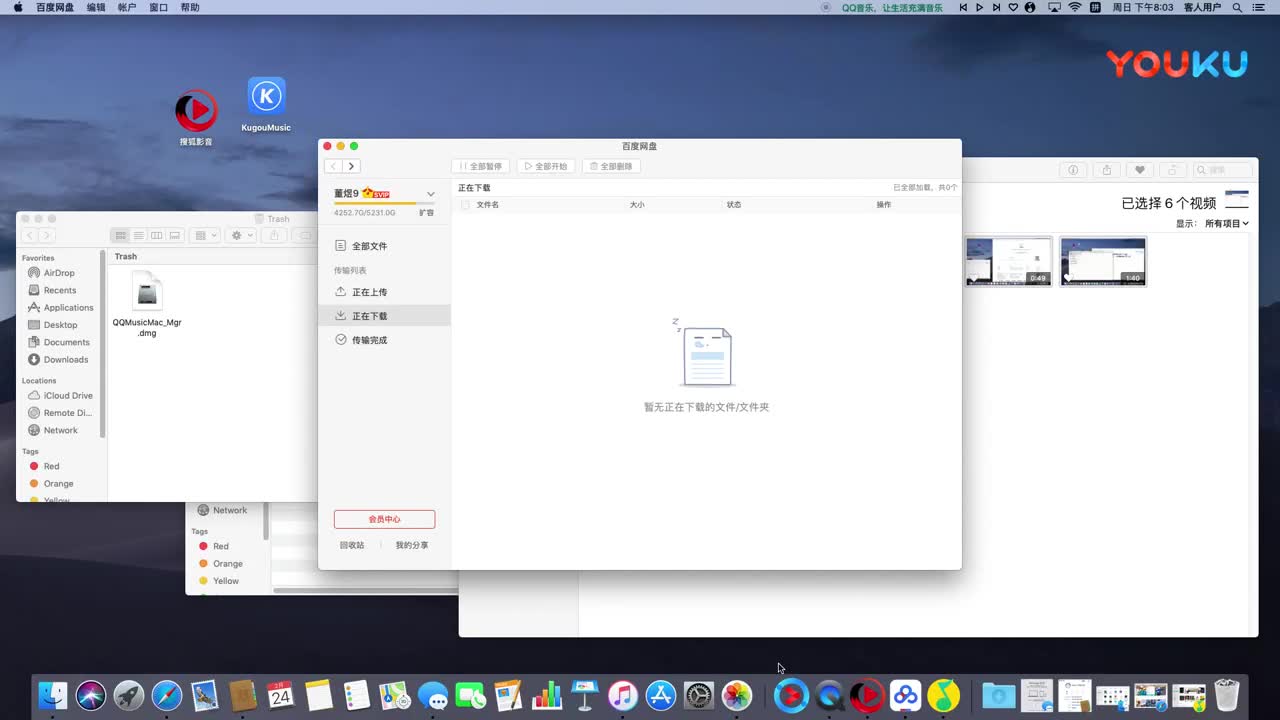The image size is (1280, 720).
Task: Sort by 状态 column header
Action: pos(734,205)
